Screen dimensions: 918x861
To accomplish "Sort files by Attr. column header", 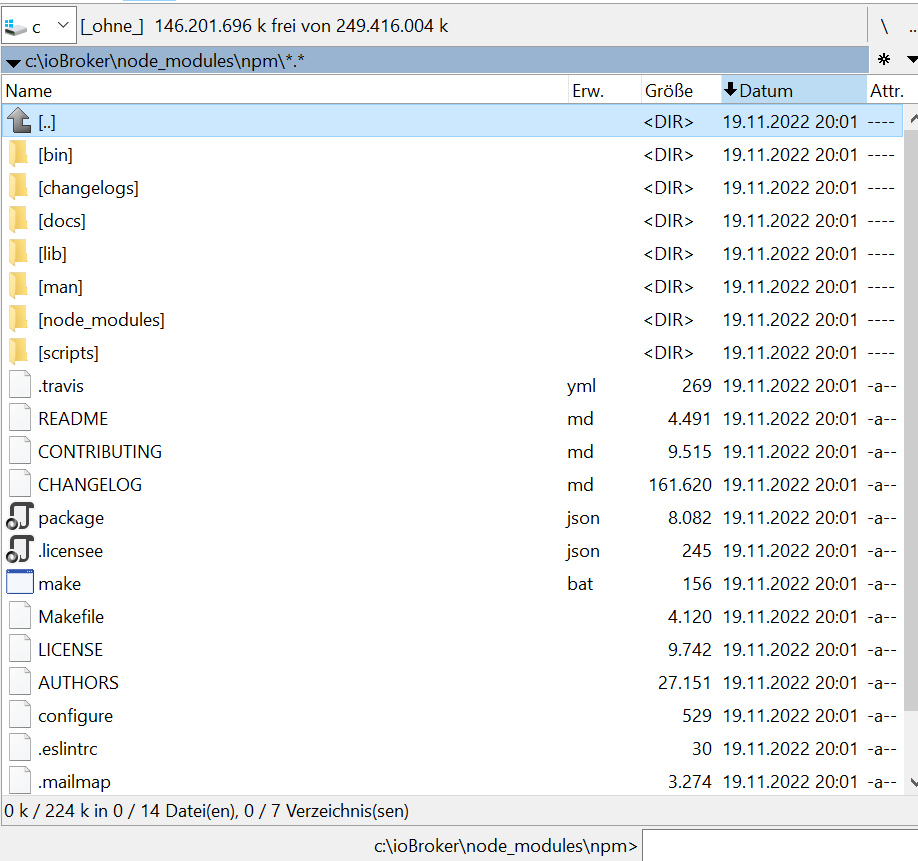I will point(892,91).
